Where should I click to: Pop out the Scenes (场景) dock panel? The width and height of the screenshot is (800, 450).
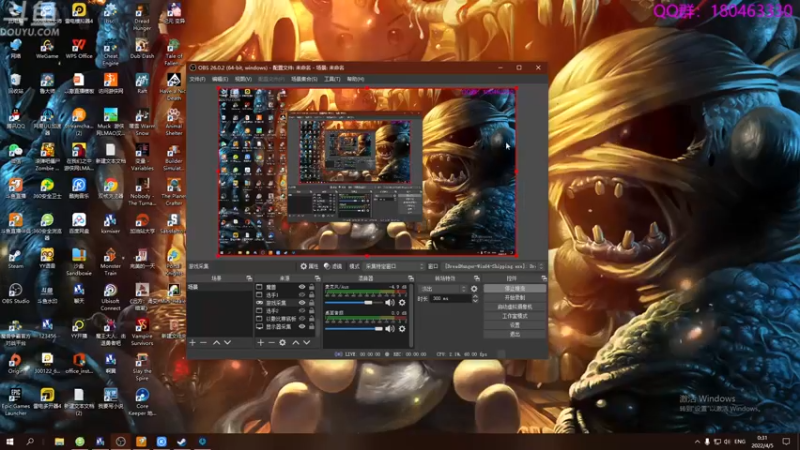249,278
